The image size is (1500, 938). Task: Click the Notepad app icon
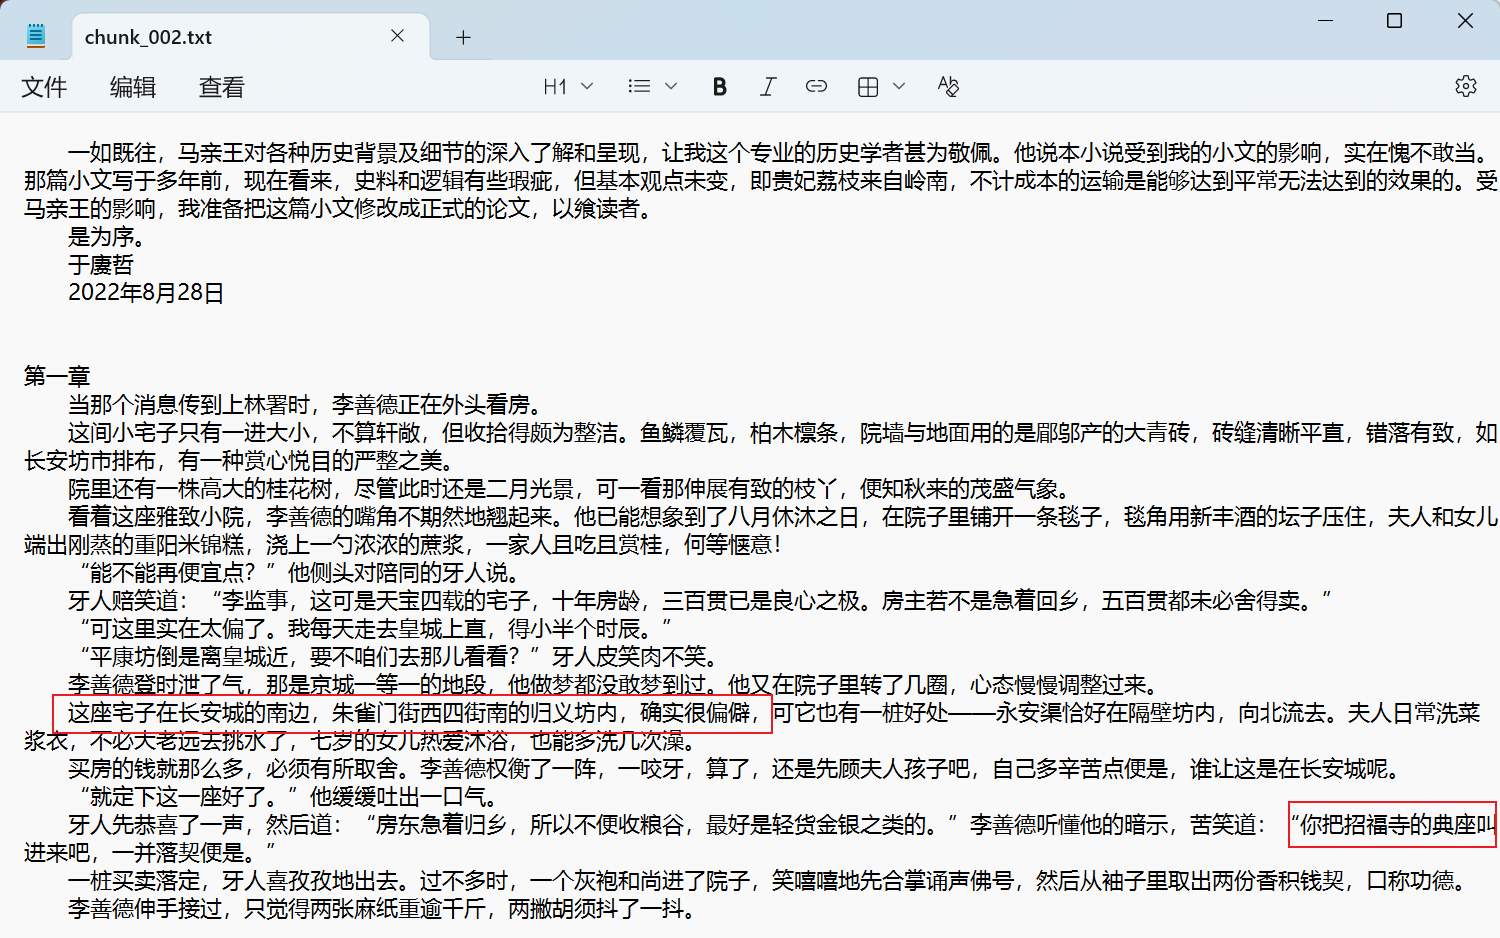(36, 37)
